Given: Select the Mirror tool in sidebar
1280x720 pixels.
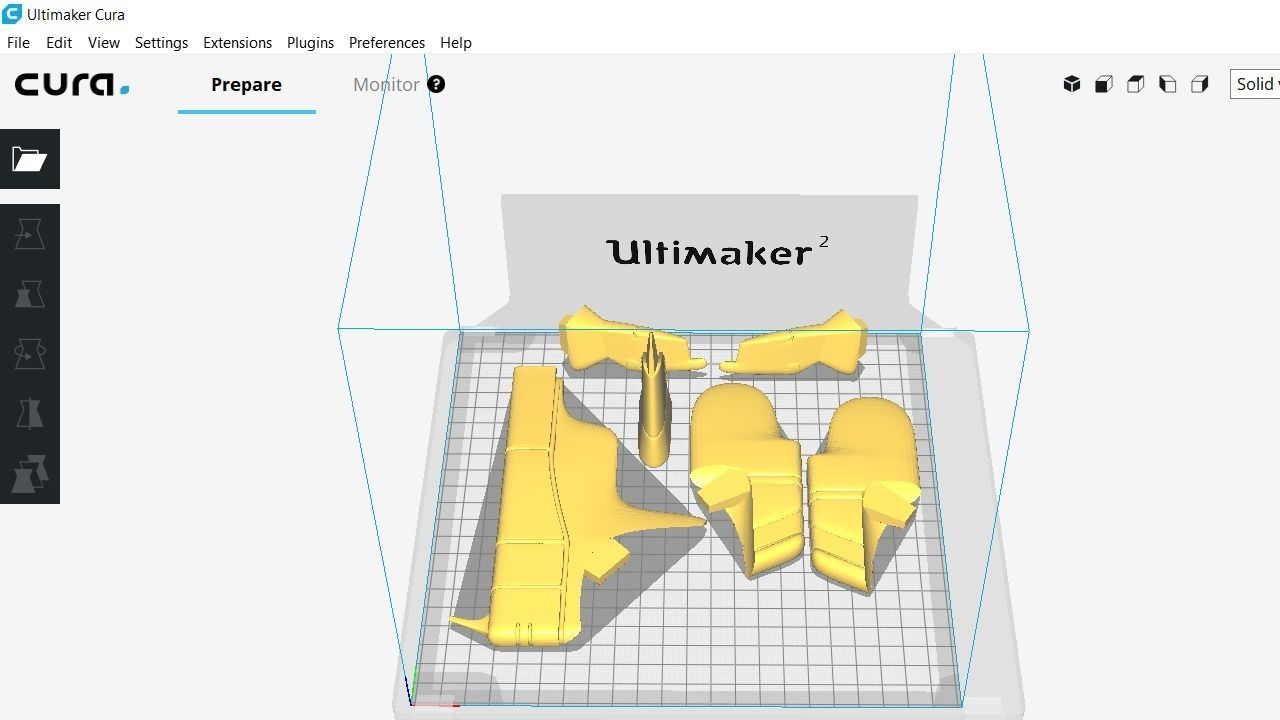Looking at the screenshot, I should coord(30,414).
